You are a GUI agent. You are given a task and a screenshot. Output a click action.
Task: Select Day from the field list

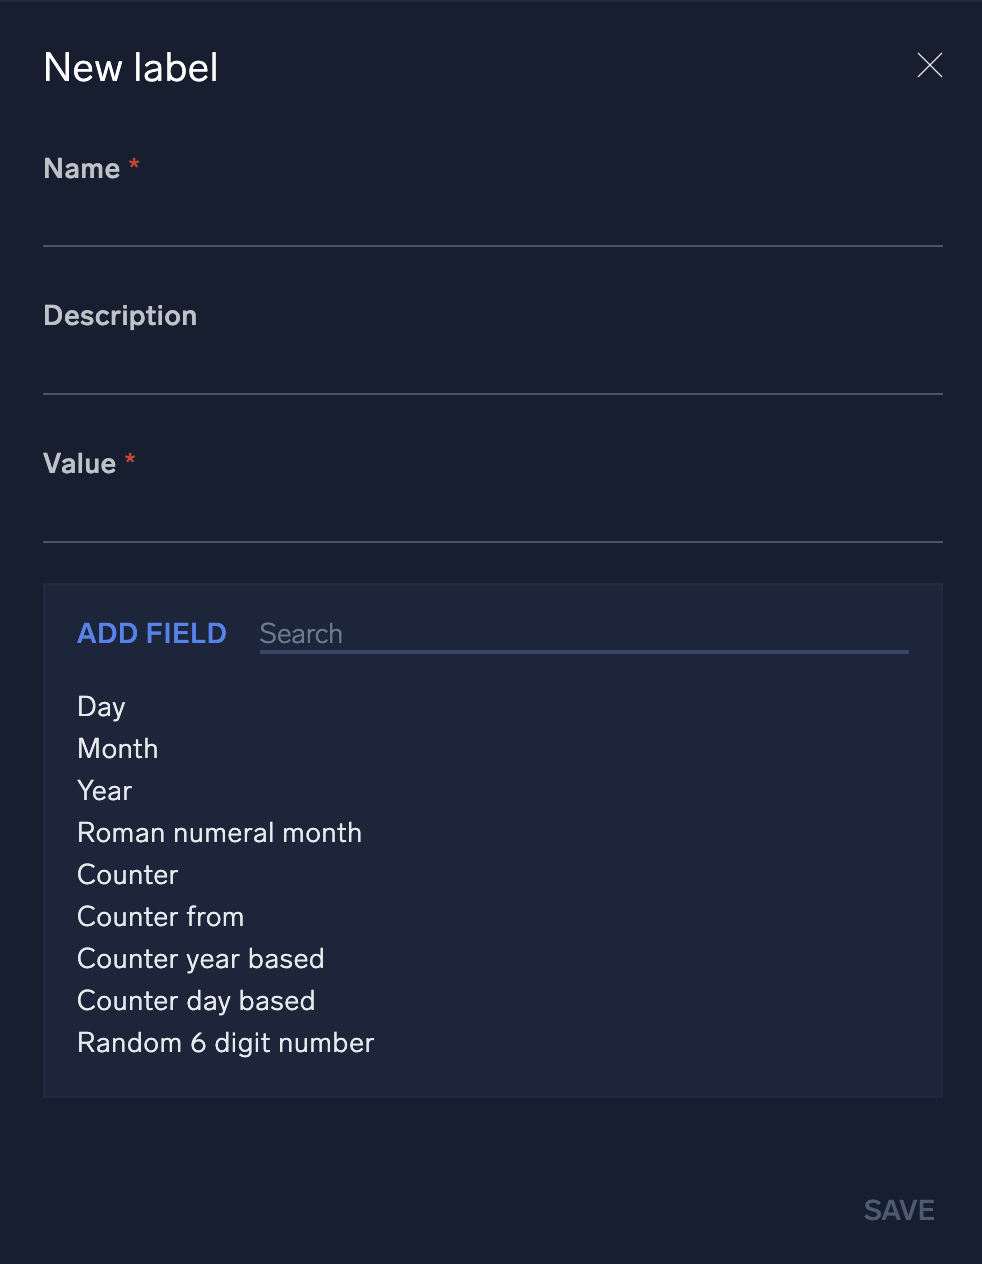point(100,706)
